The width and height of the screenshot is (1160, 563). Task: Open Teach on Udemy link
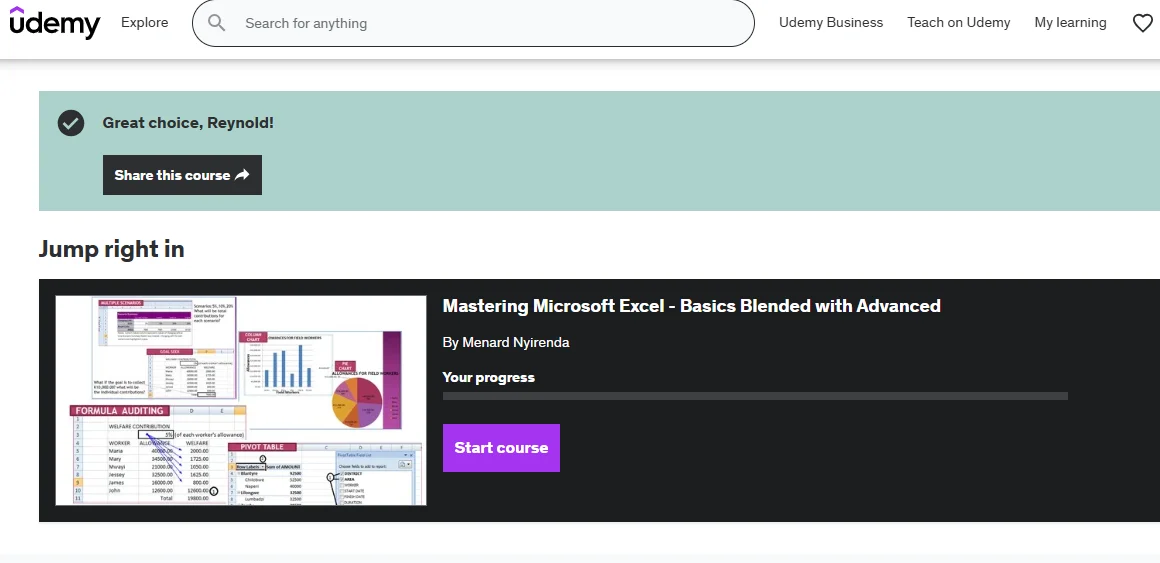(958, 22)
